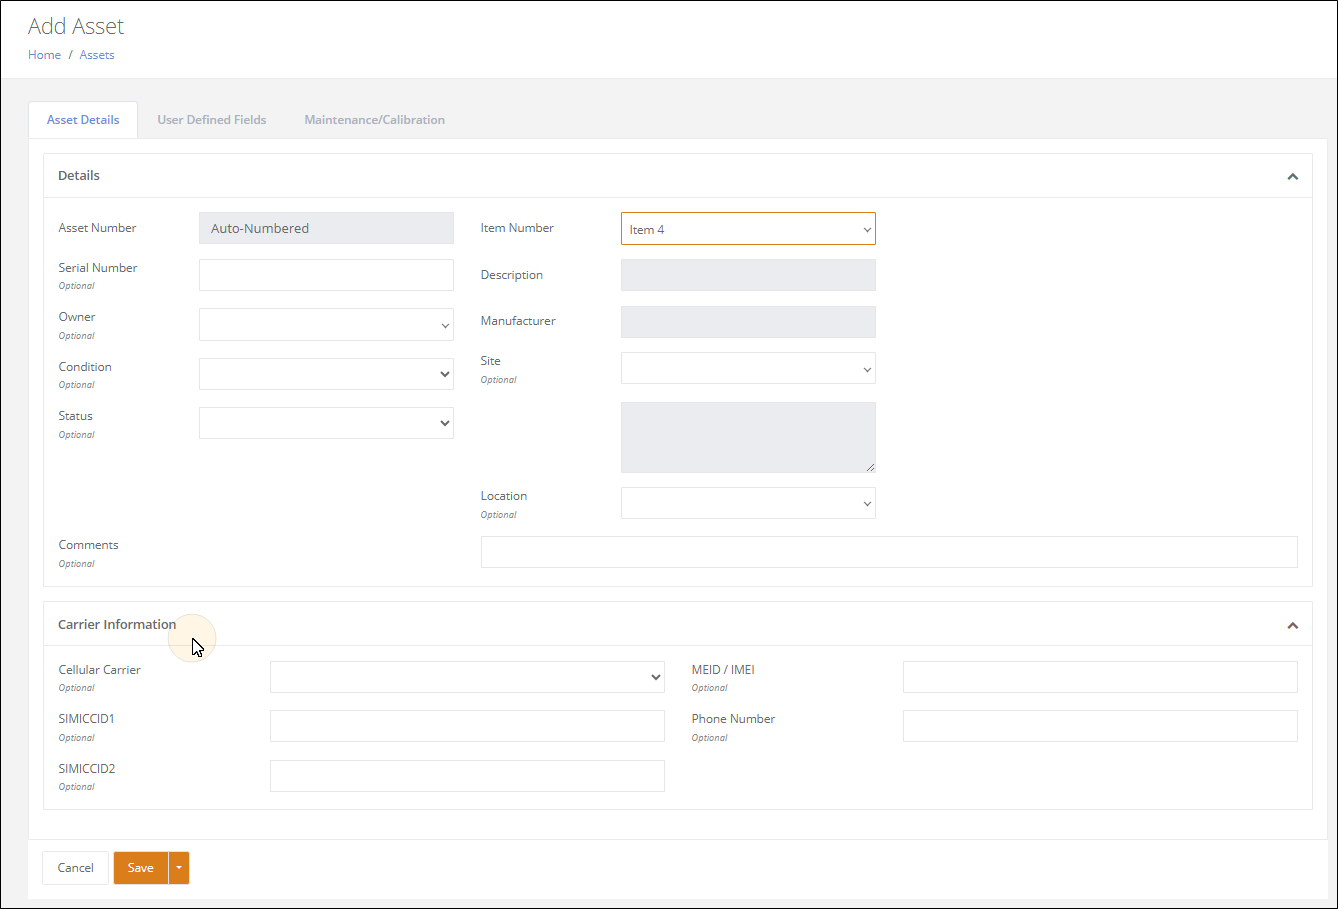The image size is (1338, 909).
Task: Click the Cancel button
Action: [x=75, y=868]
